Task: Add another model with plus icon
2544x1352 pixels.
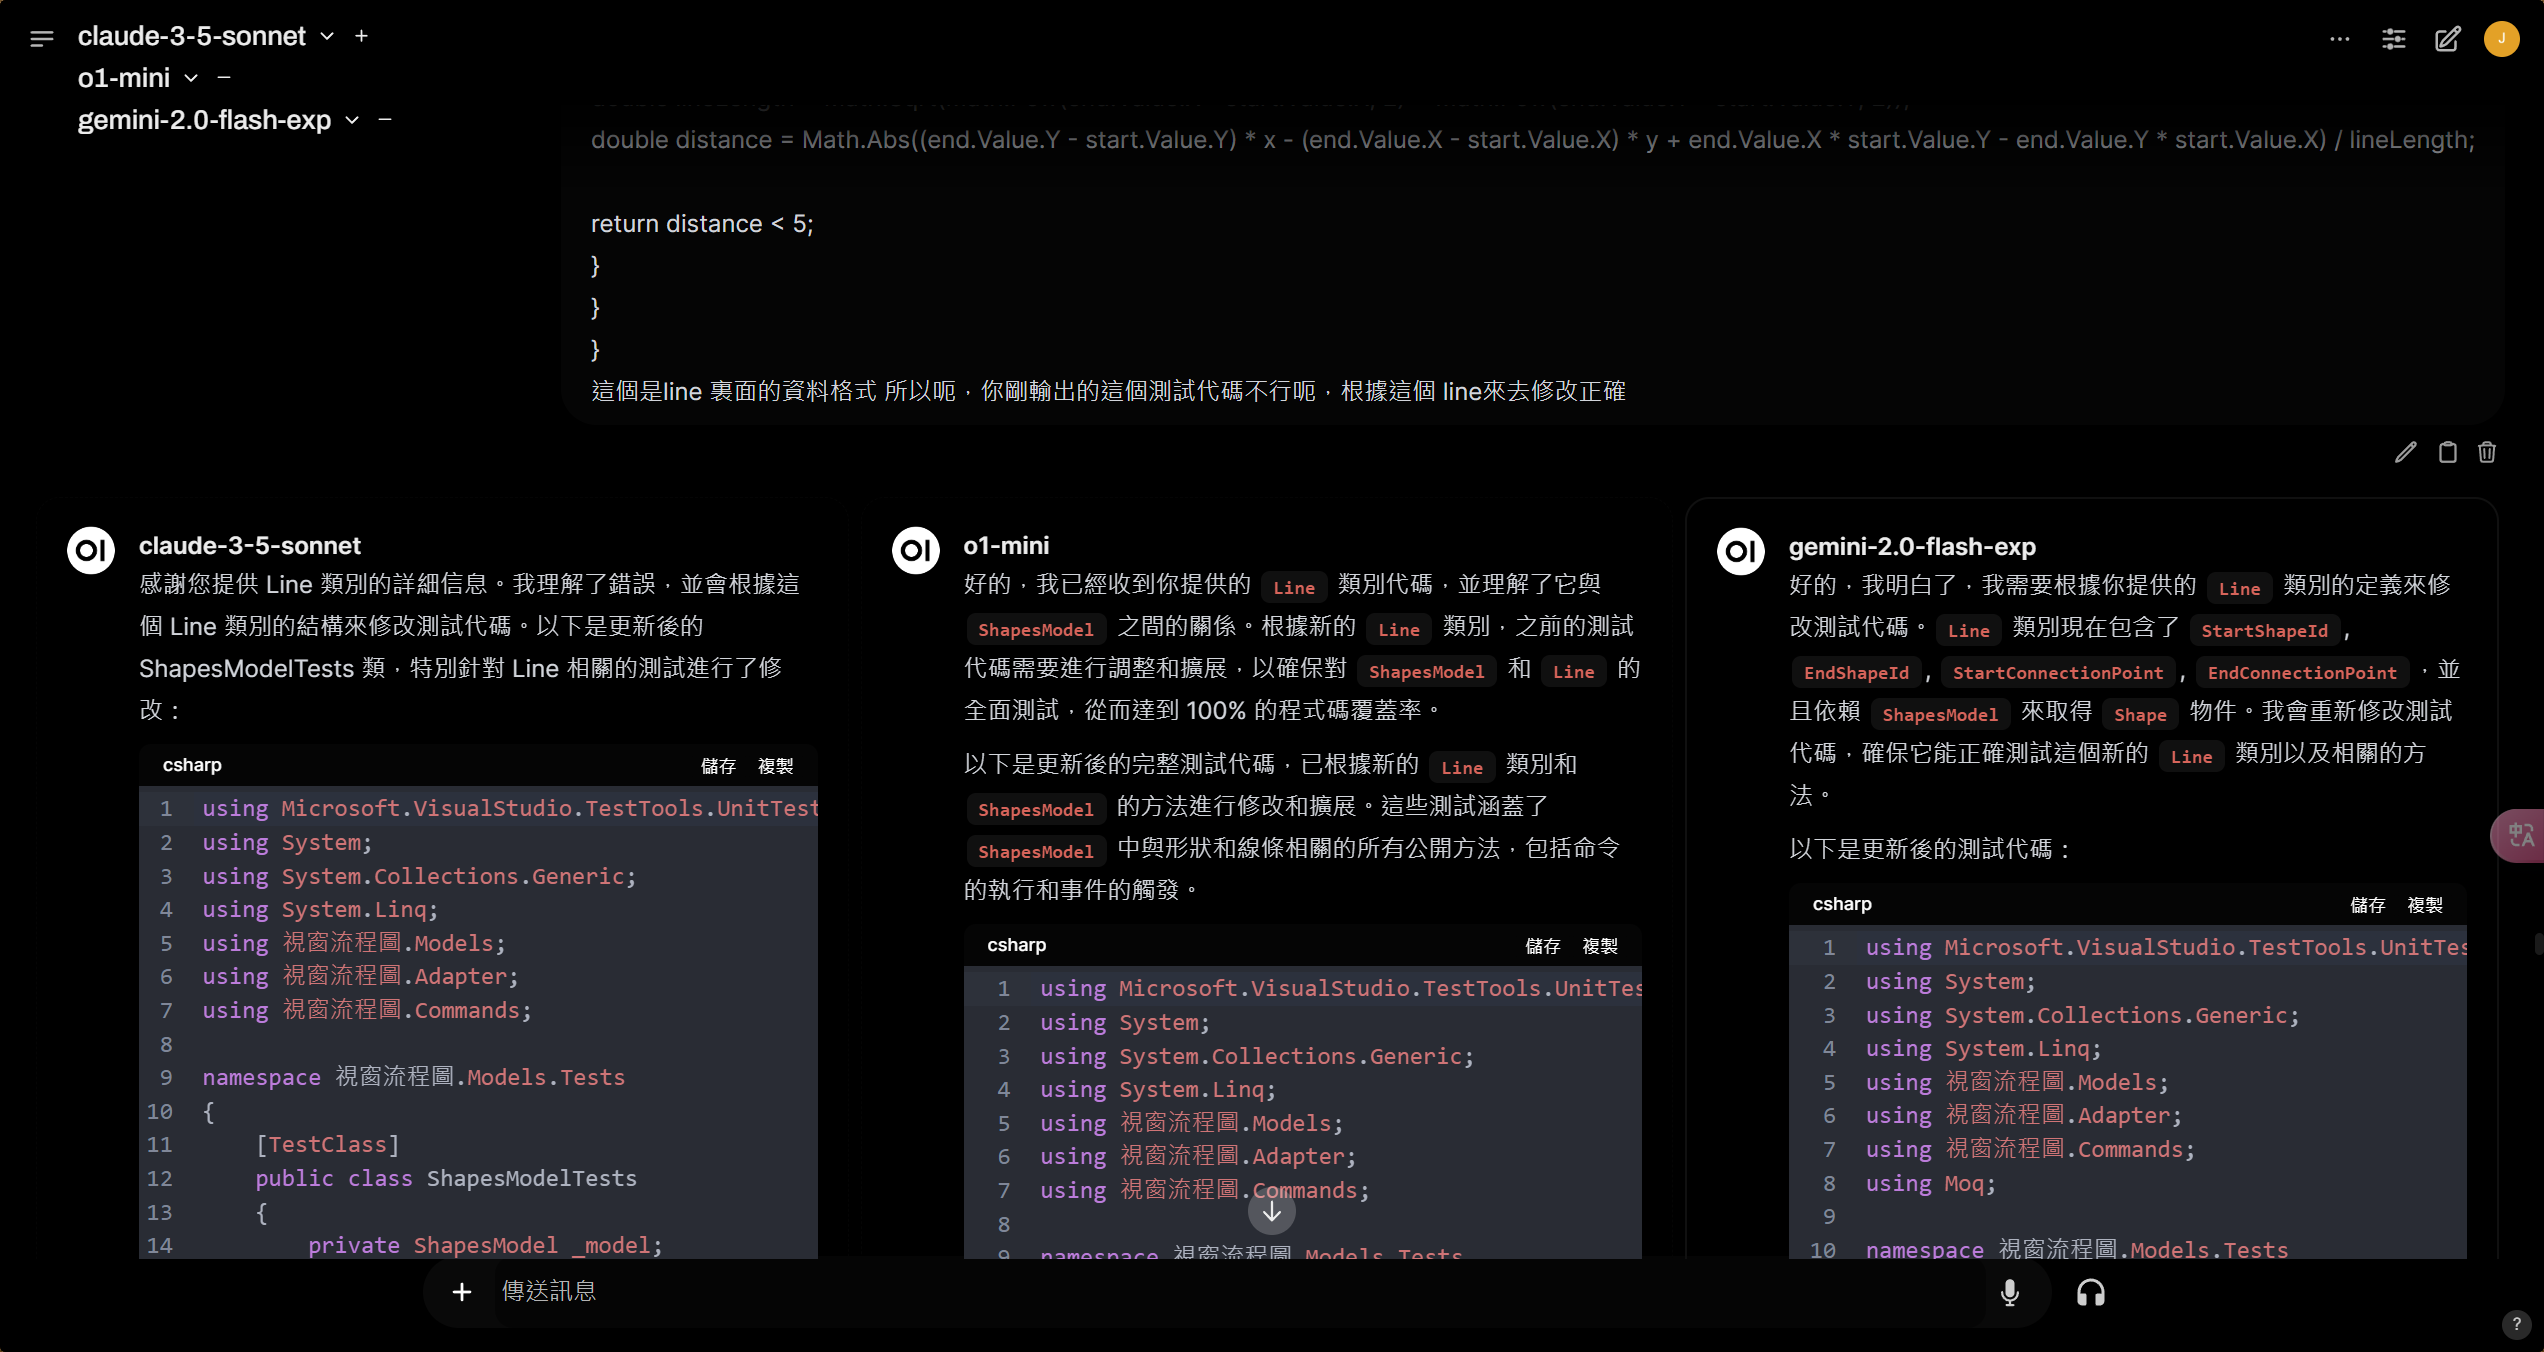Action: pos(362,36)
